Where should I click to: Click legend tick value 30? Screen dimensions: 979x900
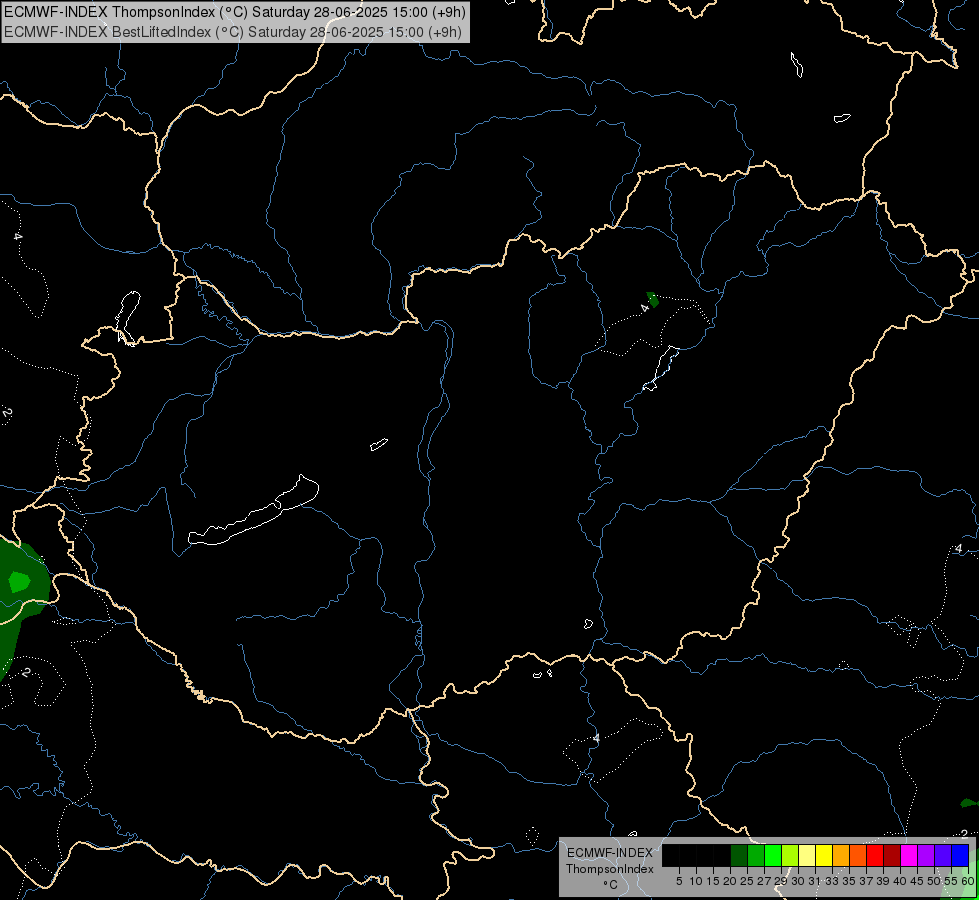point(798,881)
